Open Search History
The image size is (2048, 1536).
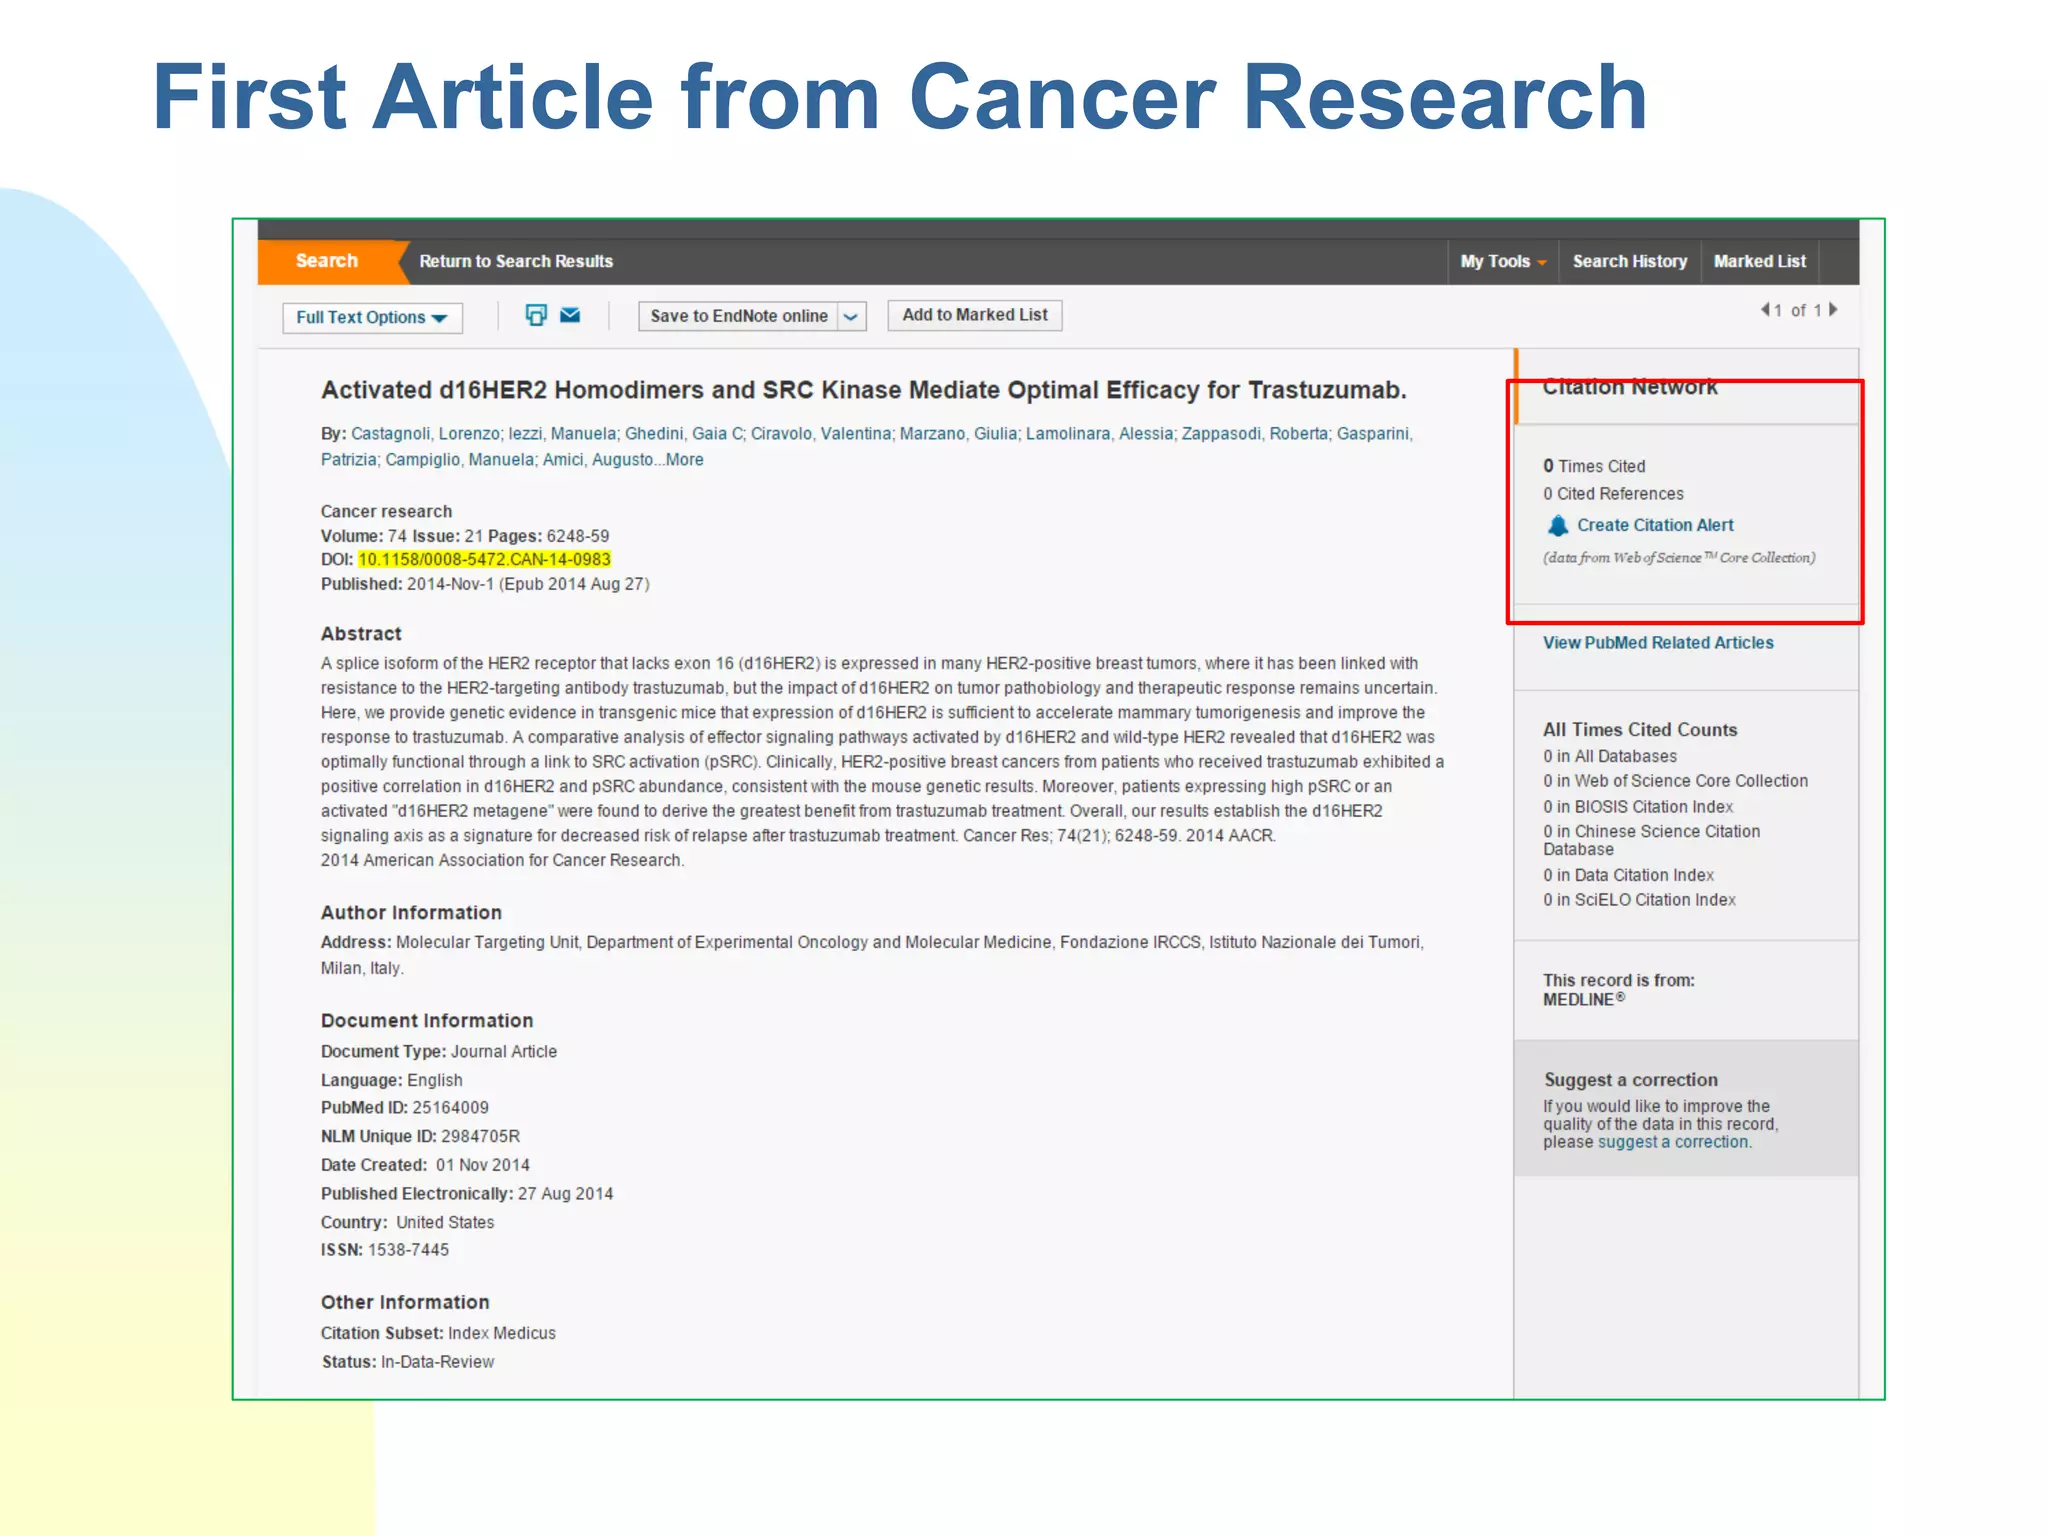click(x=1630, y=261)
